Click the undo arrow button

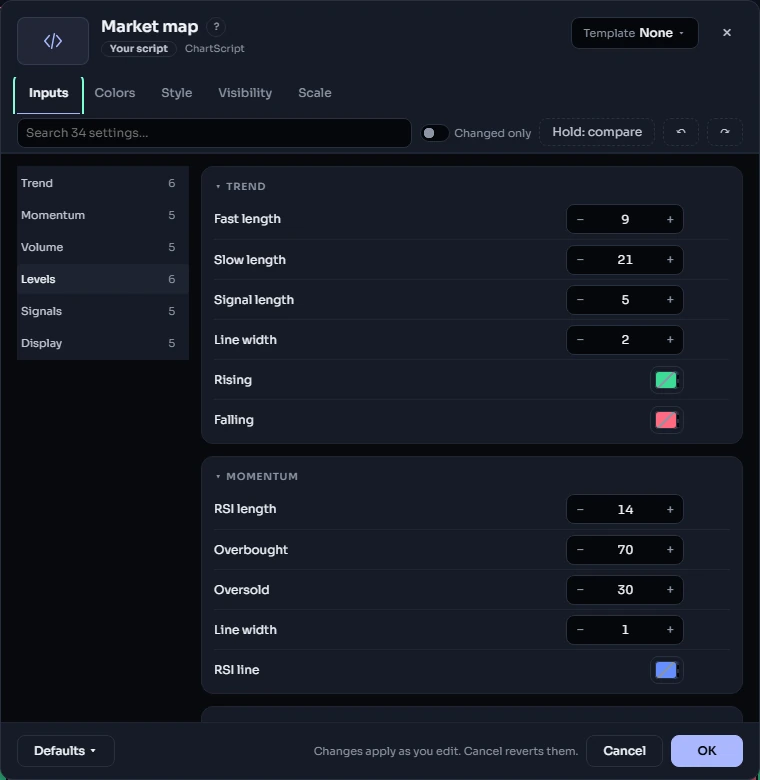click(681, 132)
